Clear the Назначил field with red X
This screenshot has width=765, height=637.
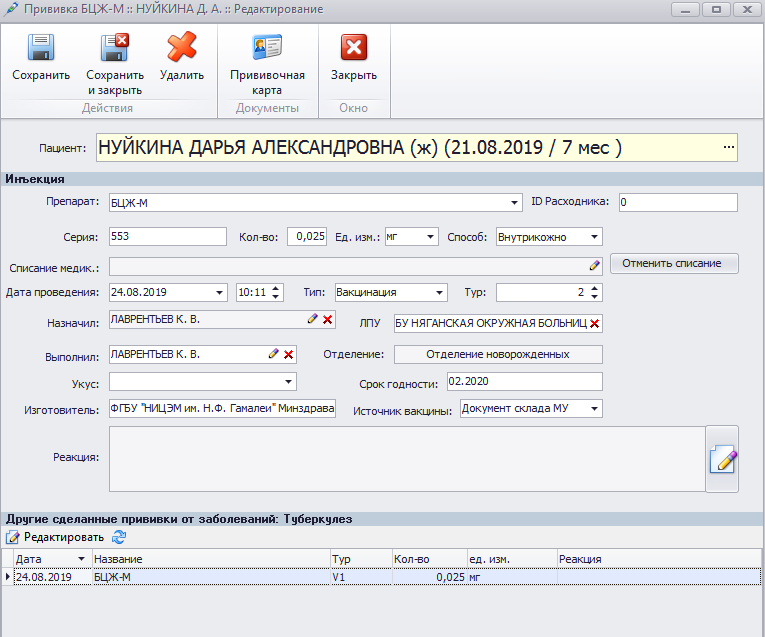point(327,319)
